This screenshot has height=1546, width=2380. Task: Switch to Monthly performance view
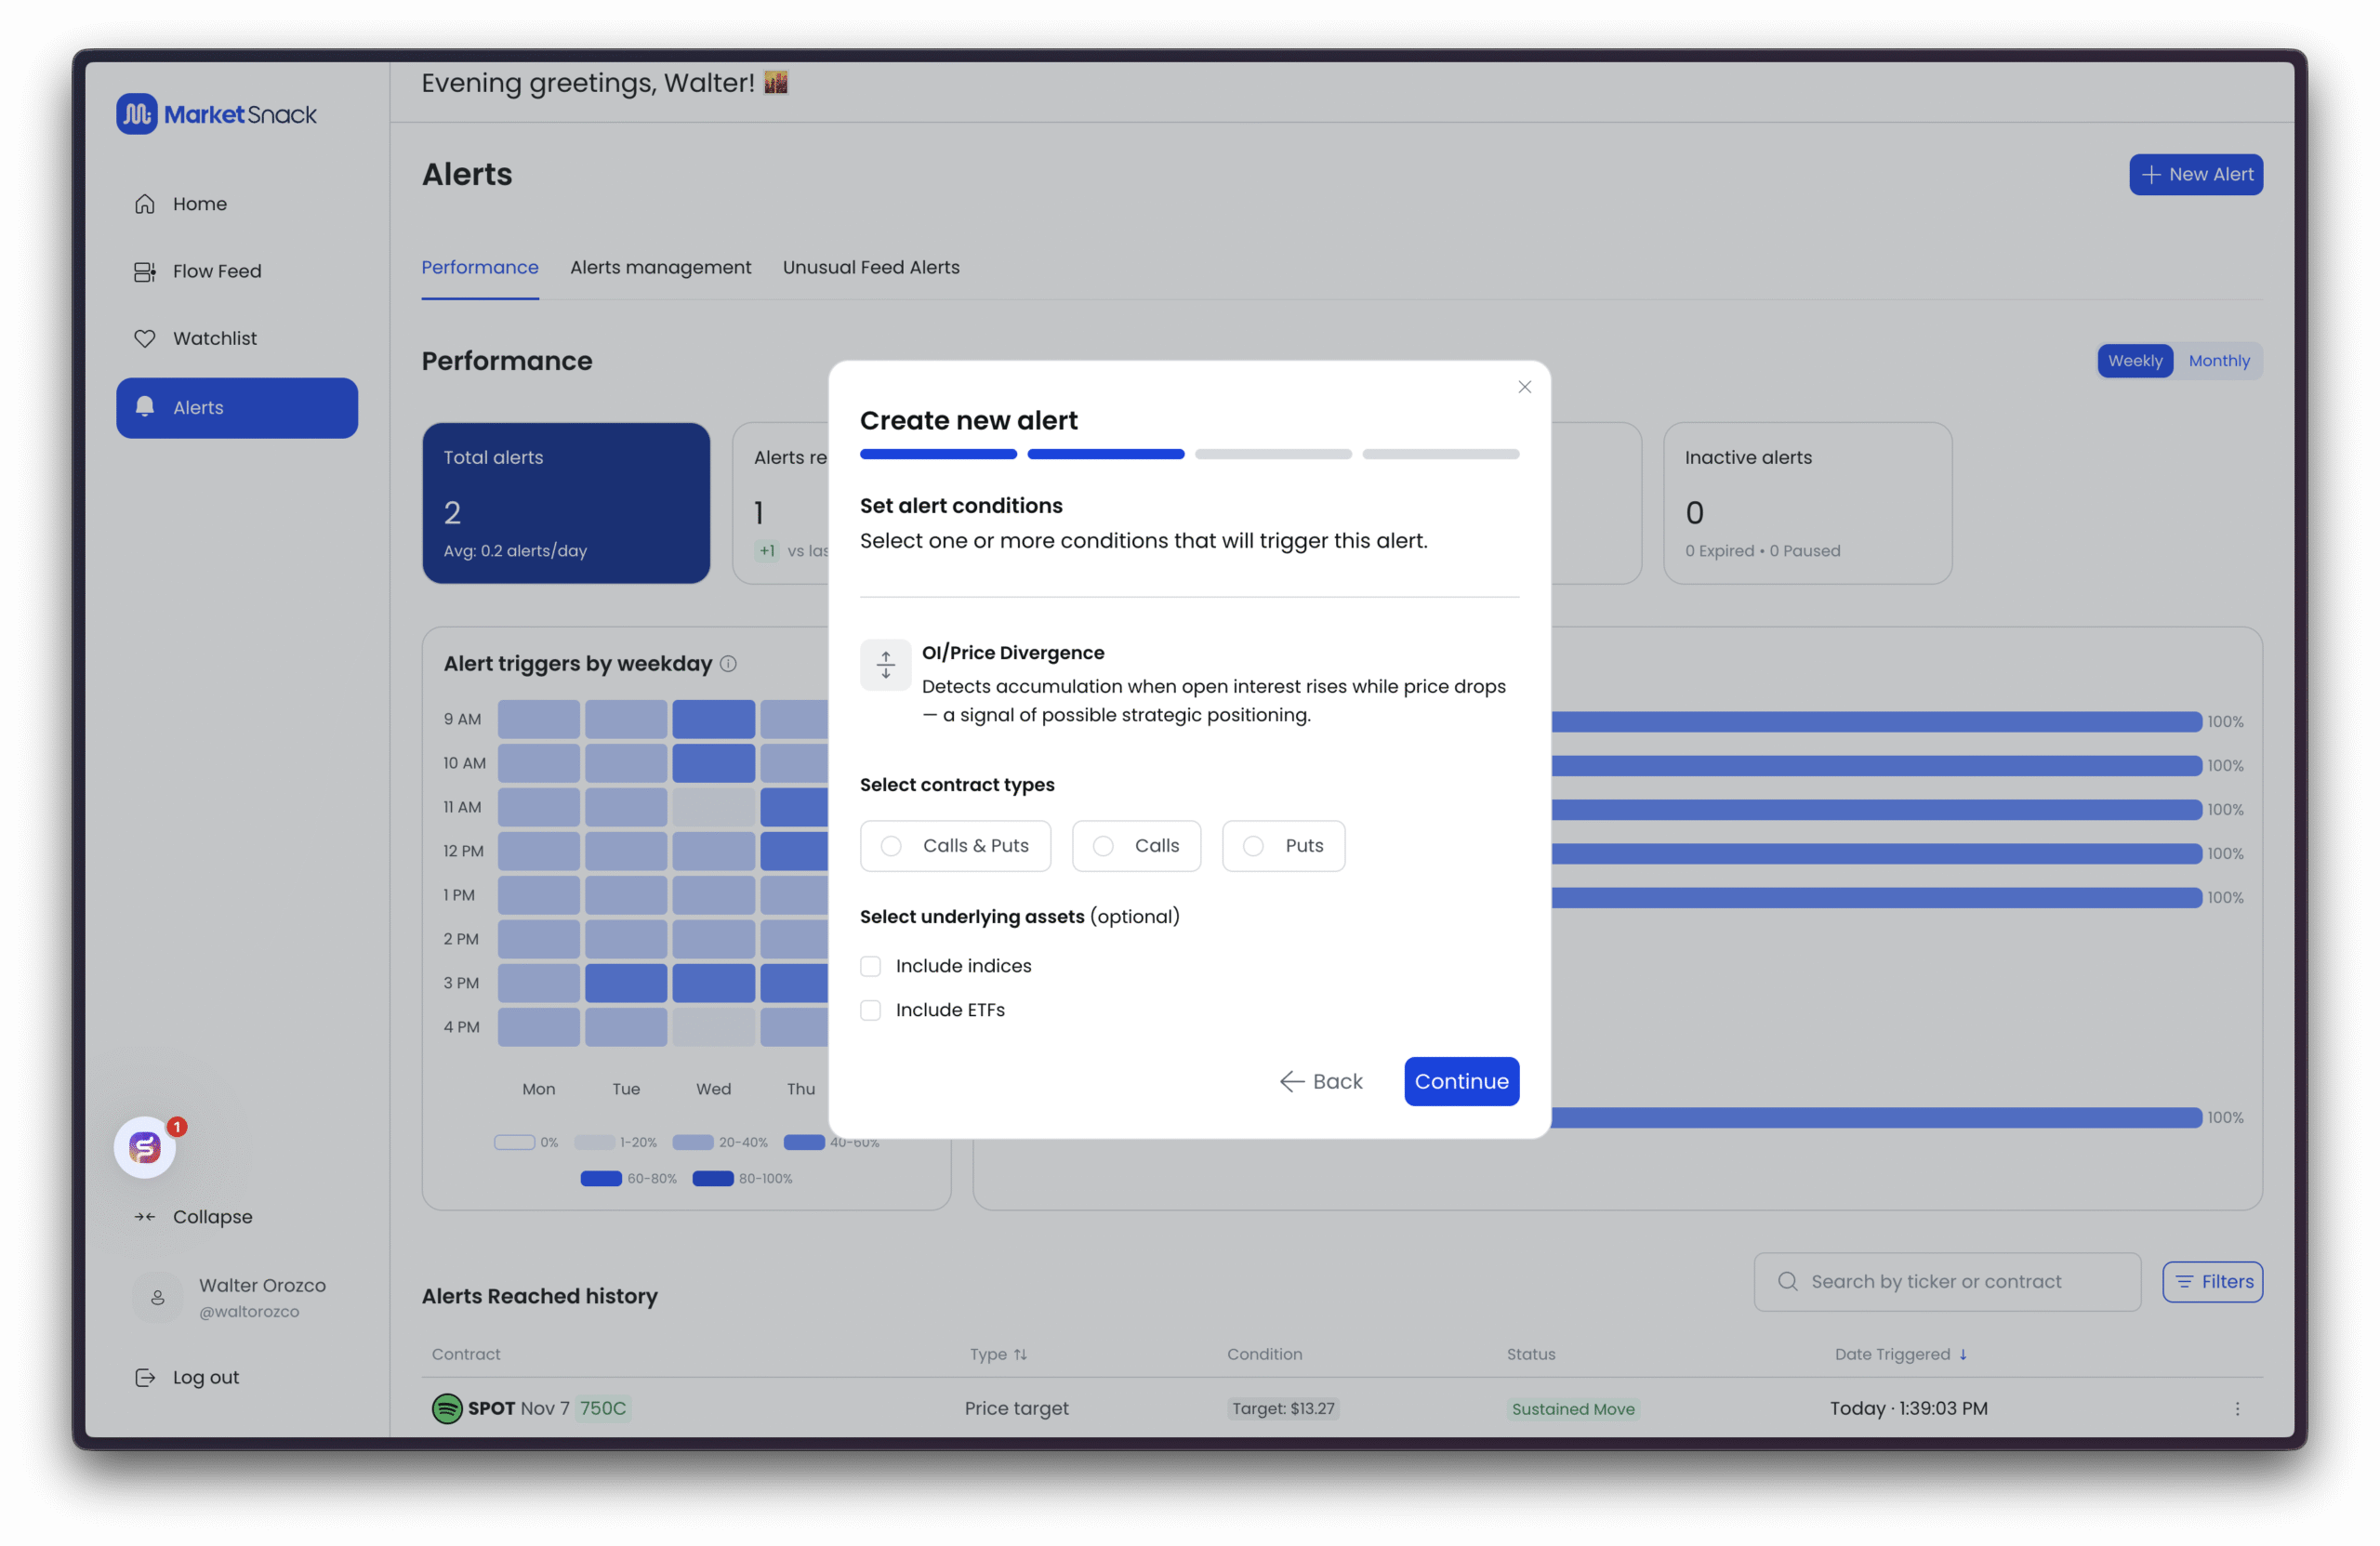(x=2218, y=361)
